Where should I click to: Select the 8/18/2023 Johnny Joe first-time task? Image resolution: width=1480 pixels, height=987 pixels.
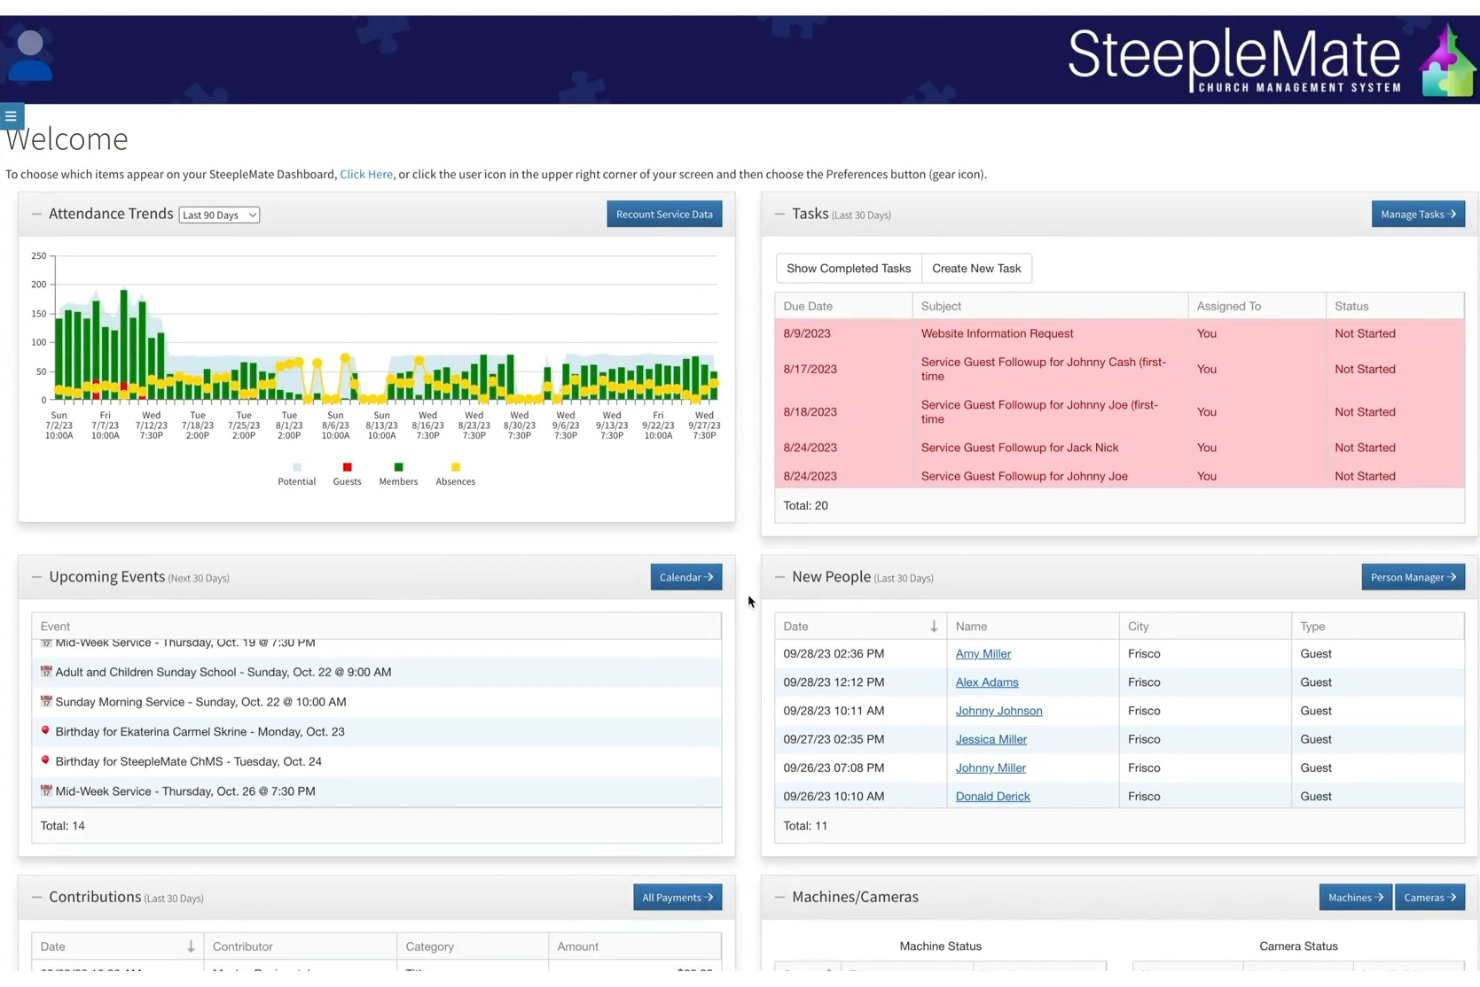coord(1119,412)
